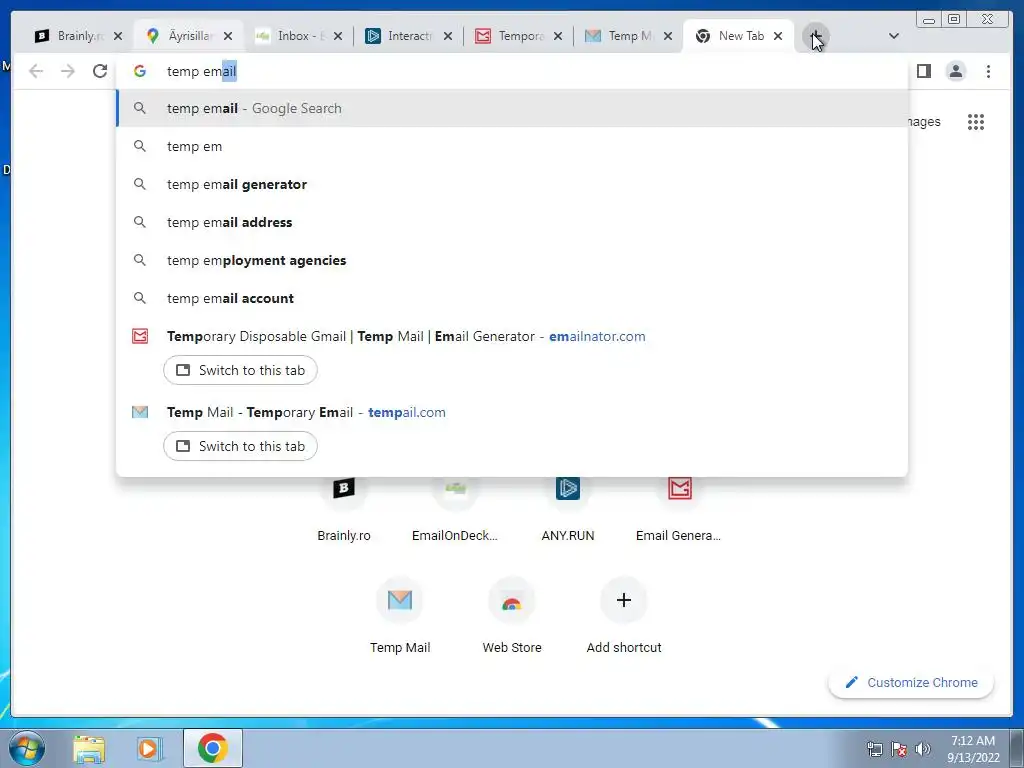Open the volume speaker icon

tap(923, 750)
